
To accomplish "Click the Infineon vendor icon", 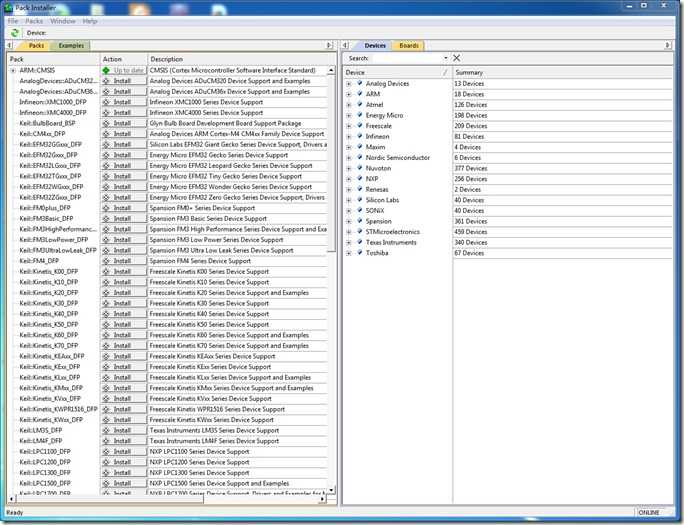I will (x=360, y=136).
